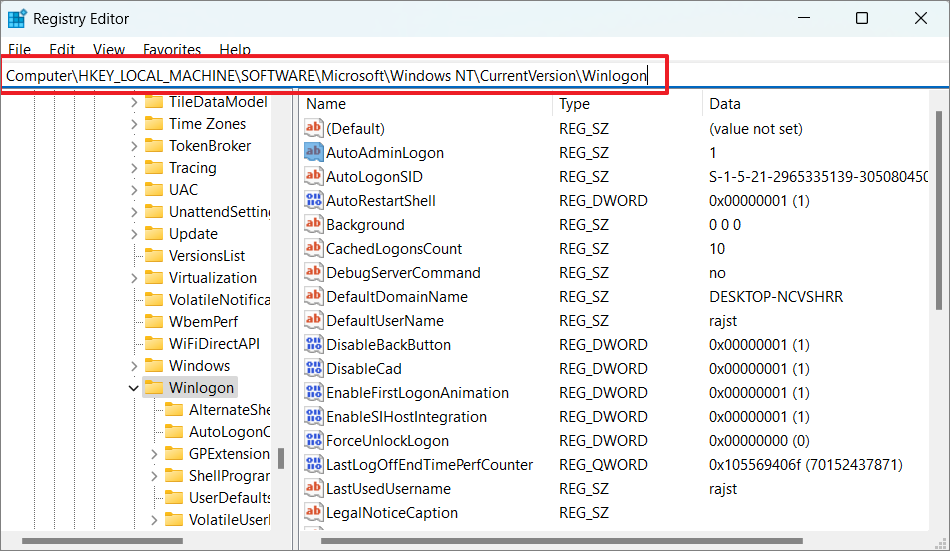Select the DisableCad DWORD icon
Screen dimensions: 950x551
click(313, 368)
